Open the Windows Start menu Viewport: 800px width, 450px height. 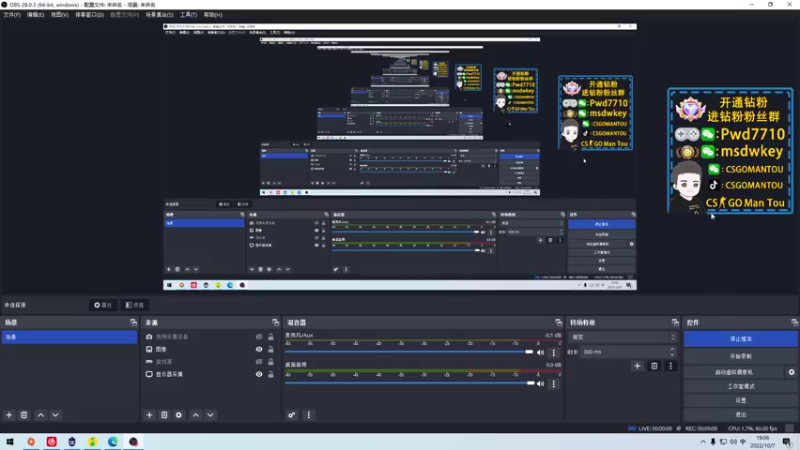click(10, 441)
